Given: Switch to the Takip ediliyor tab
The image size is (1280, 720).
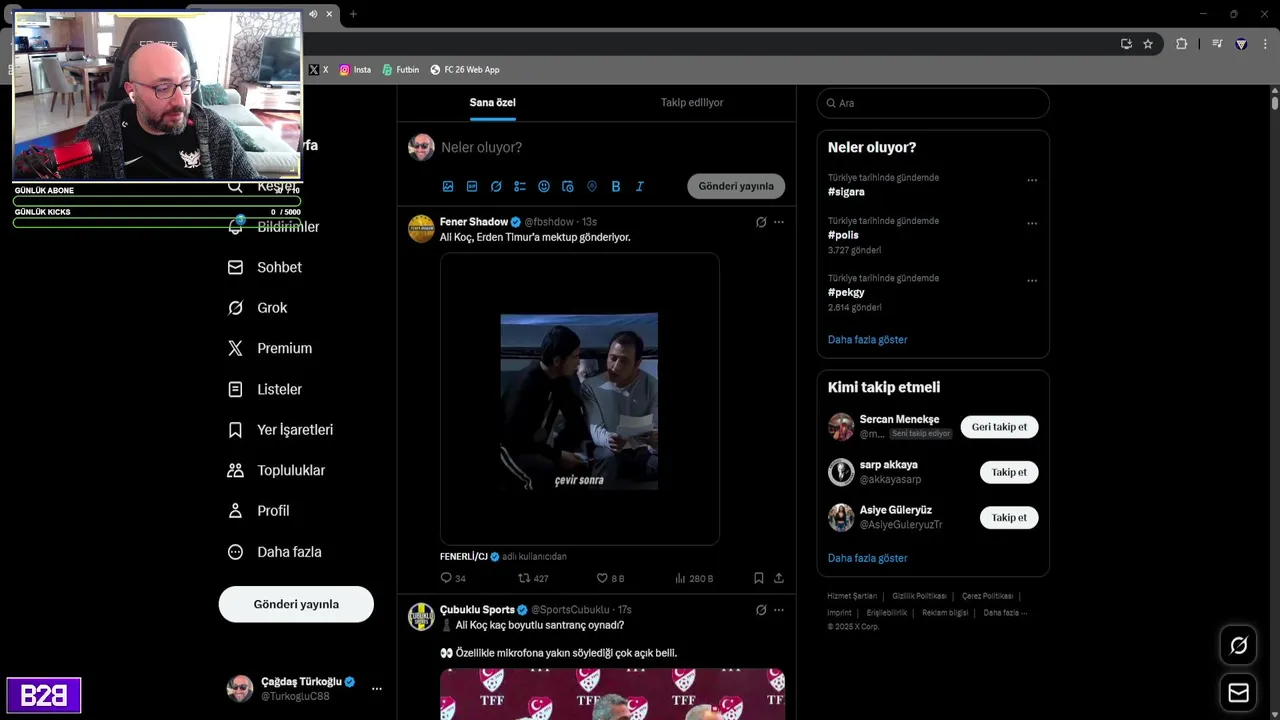Looking at the screenshot, I should point(692,102).
